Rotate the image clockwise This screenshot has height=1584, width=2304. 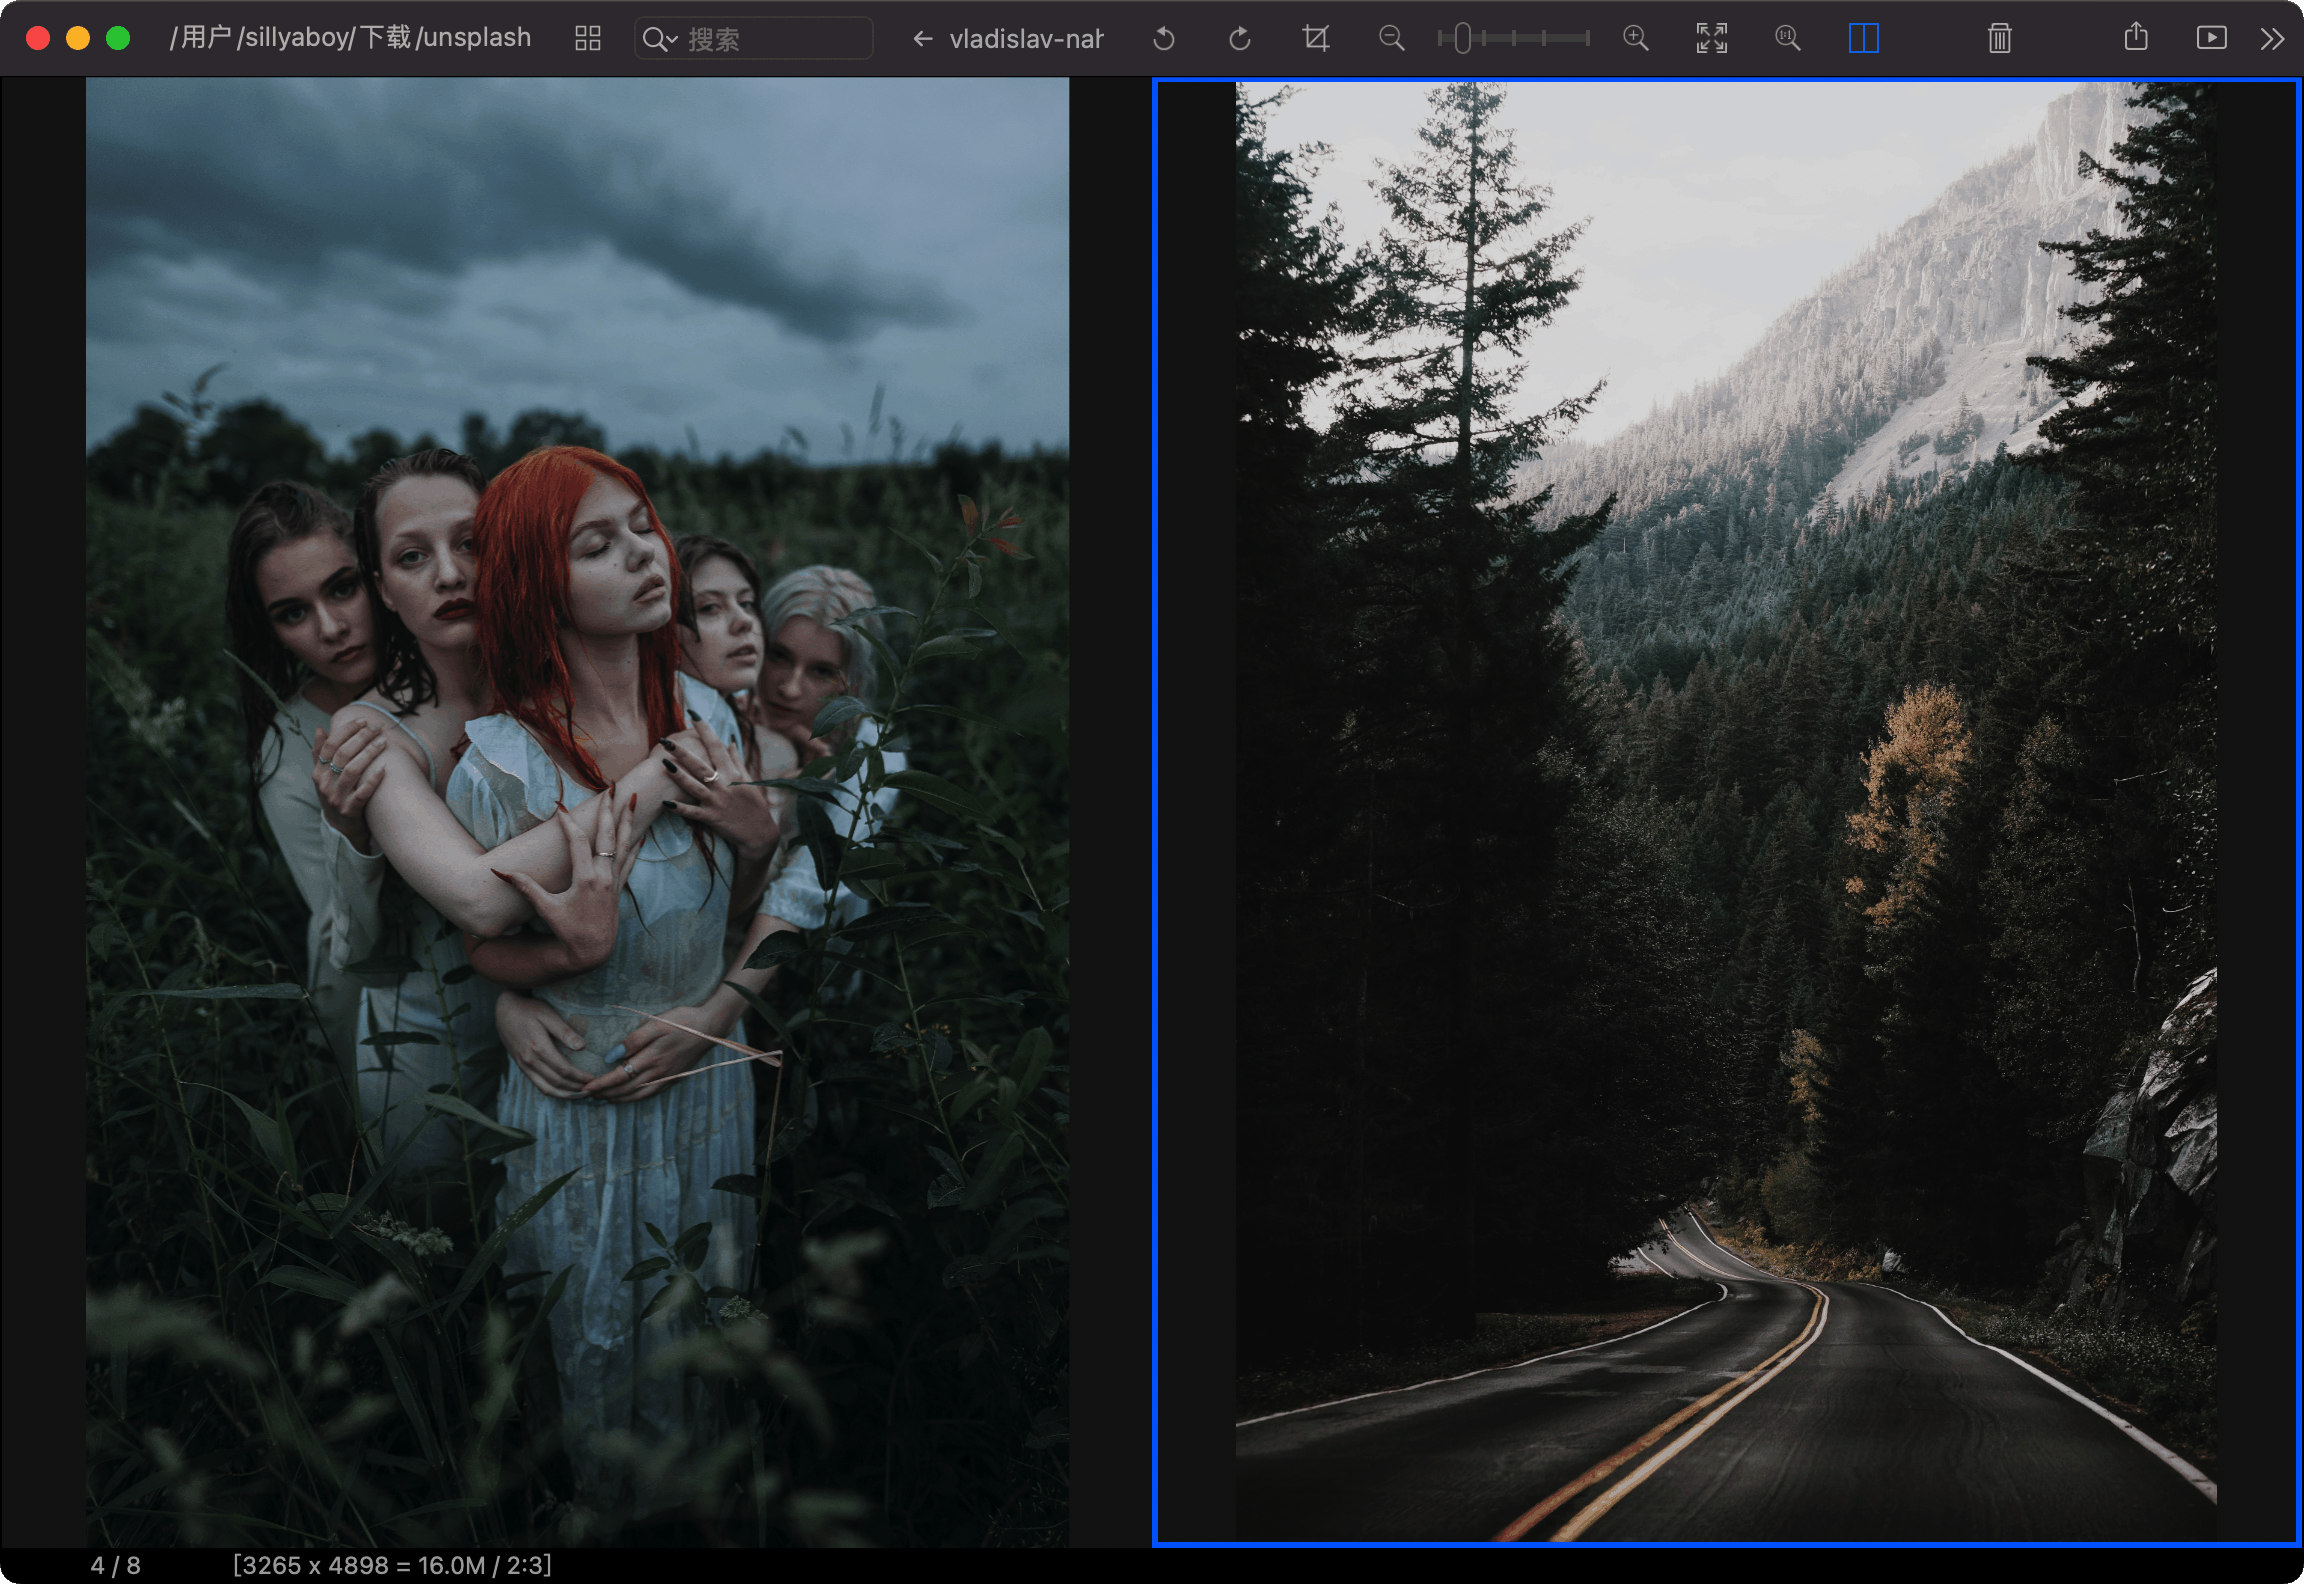1239,39
